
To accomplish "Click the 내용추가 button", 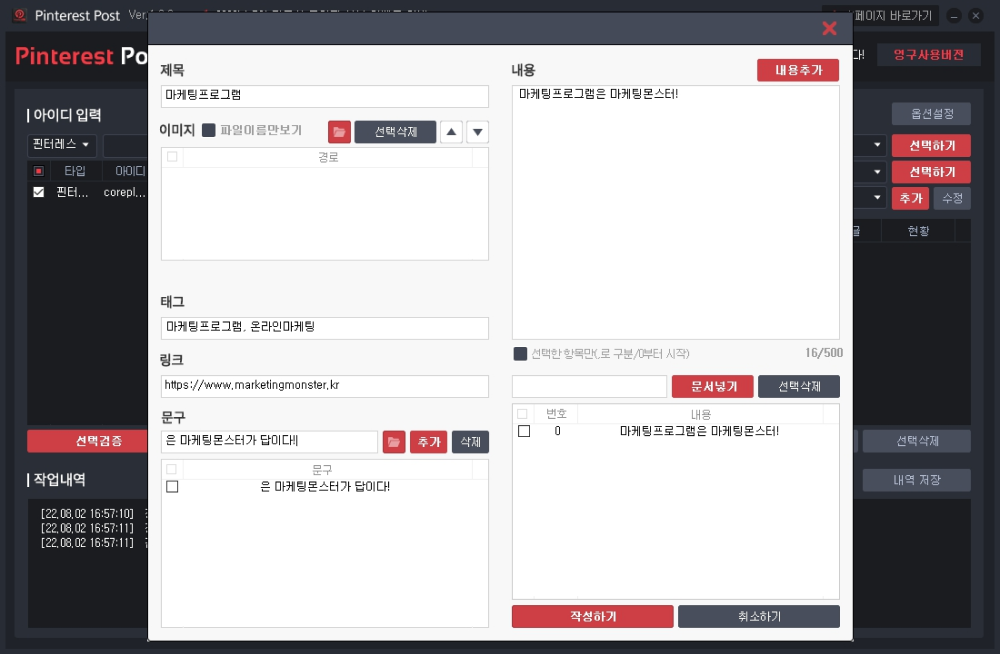I will 798,70.
